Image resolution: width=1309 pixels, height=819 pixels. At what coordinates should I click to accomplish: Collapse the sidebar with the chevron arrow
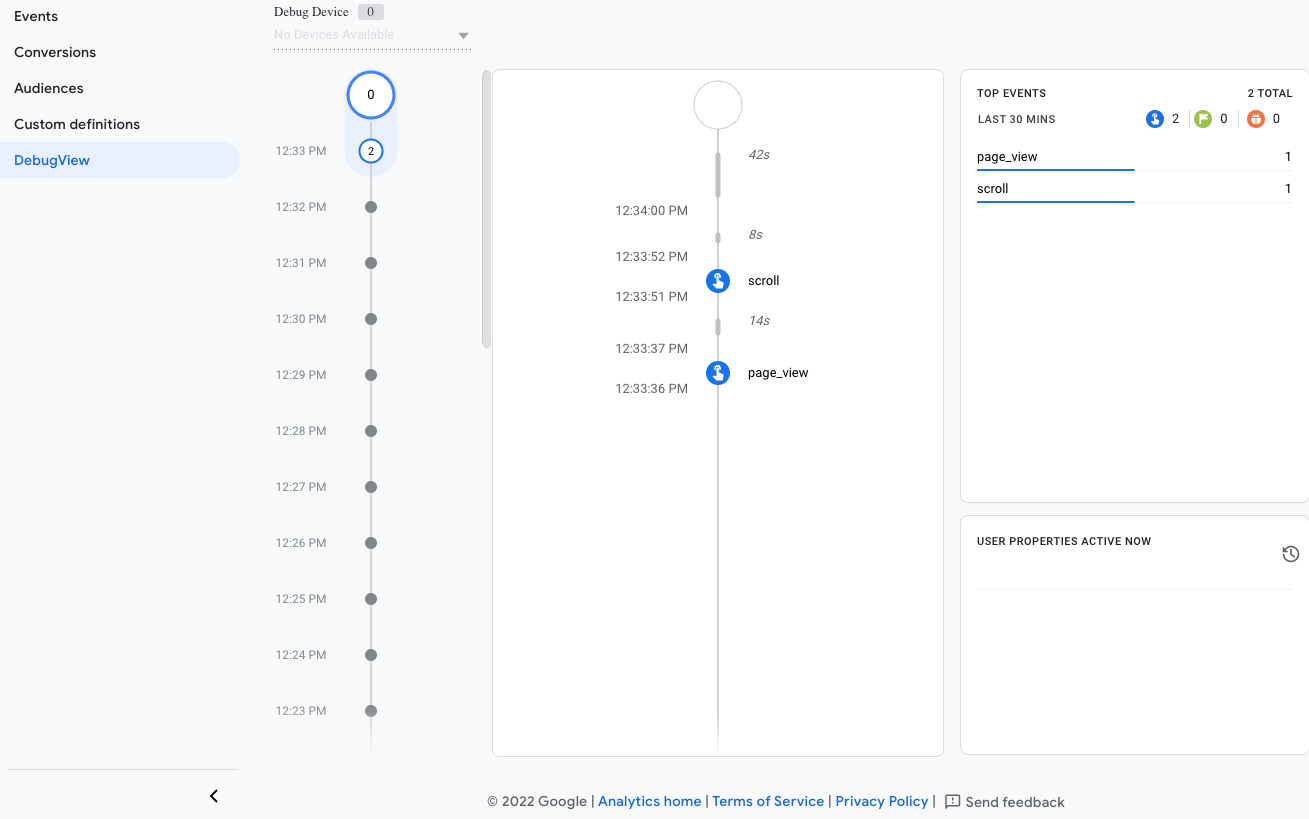214,796
